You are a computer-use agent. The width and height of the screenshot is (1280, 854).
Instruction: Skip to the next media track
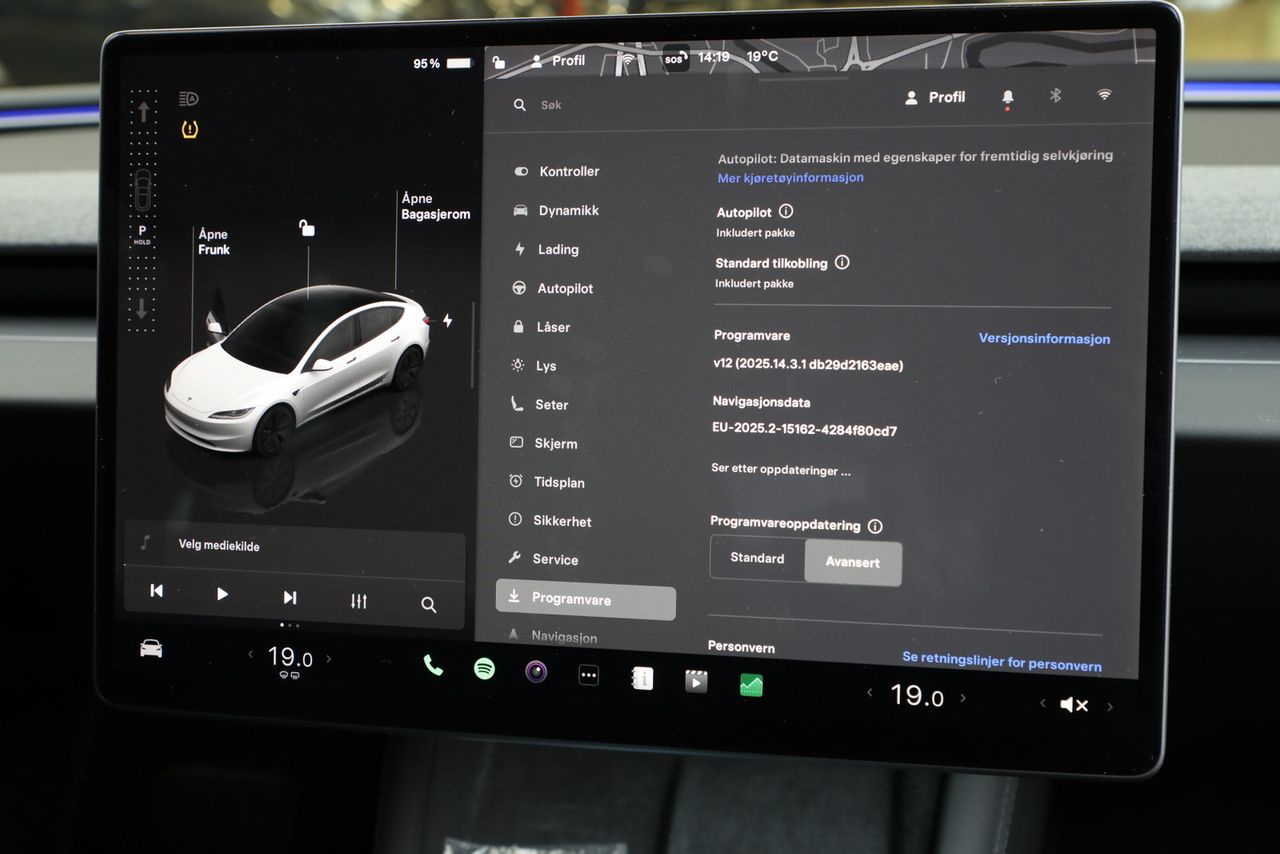point(290,597)
